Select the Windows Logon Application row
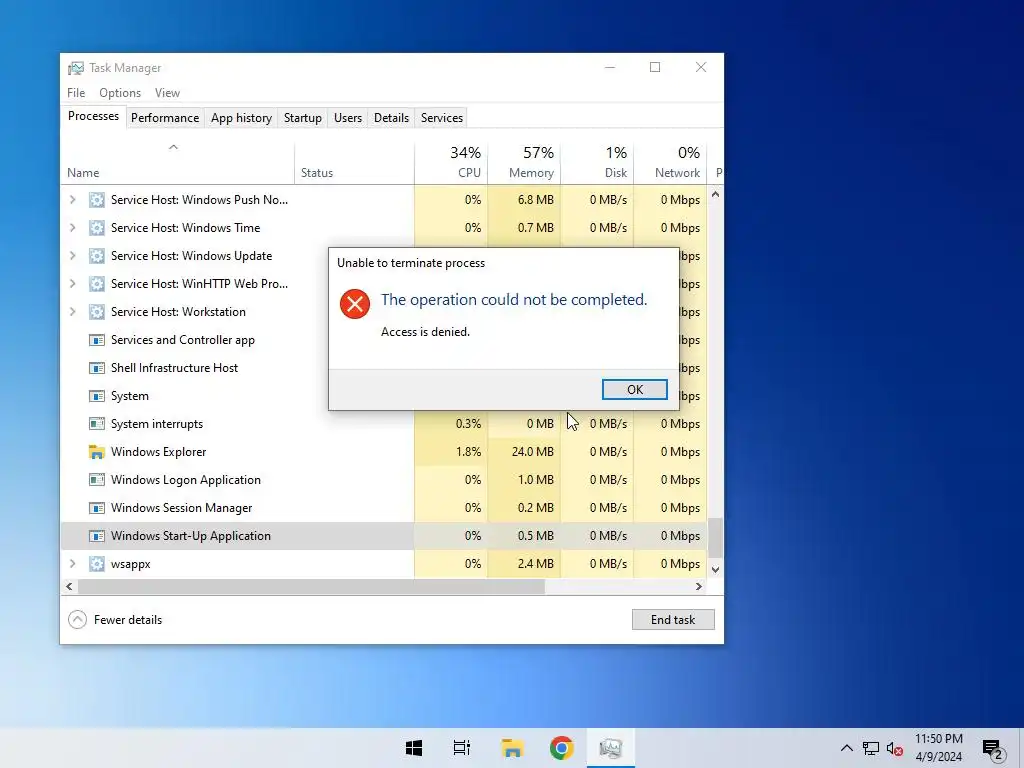This screenshot has width=1024, height=768. tap(384, 480)
